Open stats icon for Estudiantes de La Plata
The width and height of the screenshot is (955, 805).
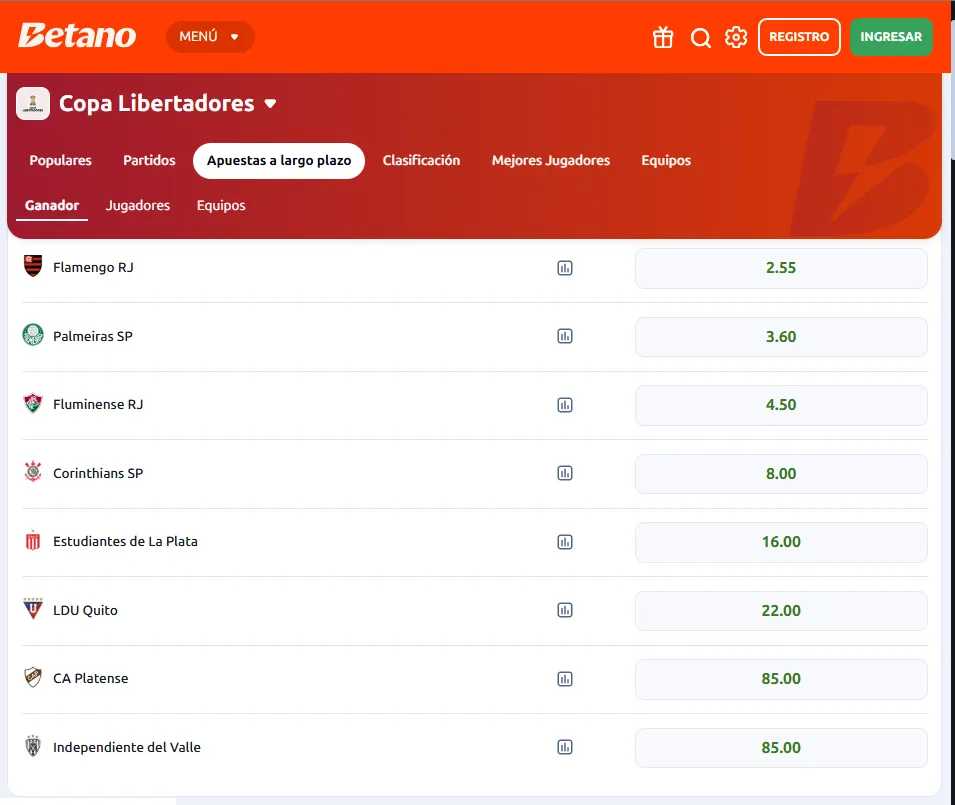[x=565, y=542]
